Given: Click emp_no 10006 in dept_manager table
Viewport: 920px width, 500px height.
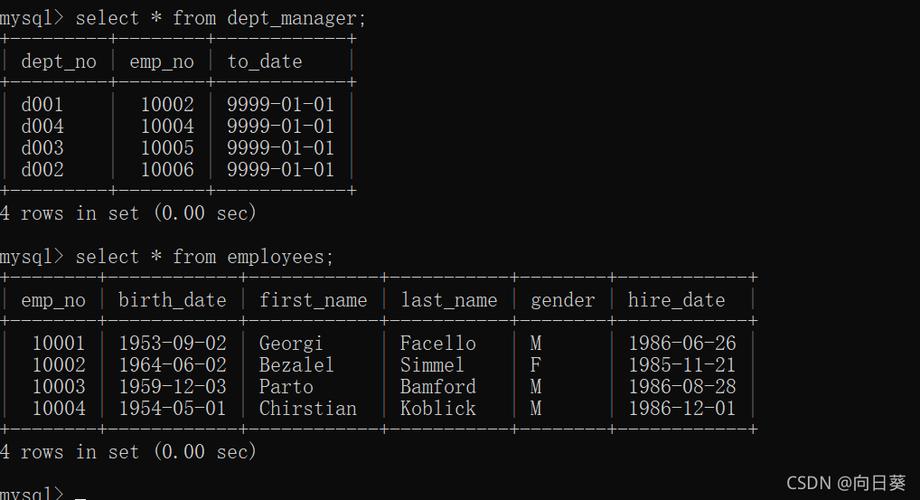Looking at the screenshot, I should (x=167, y=170).
